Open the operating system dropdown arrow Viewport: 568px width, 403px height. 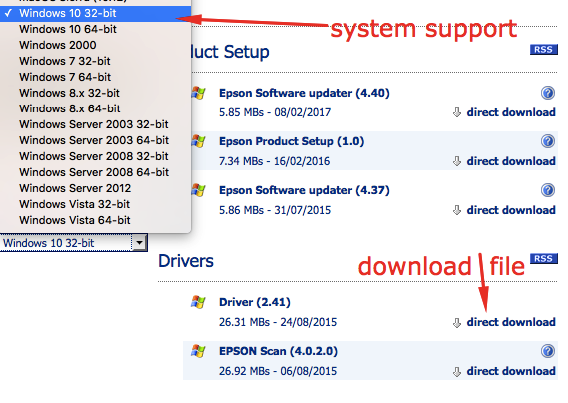pyautogui.click(x=139, y=243)
